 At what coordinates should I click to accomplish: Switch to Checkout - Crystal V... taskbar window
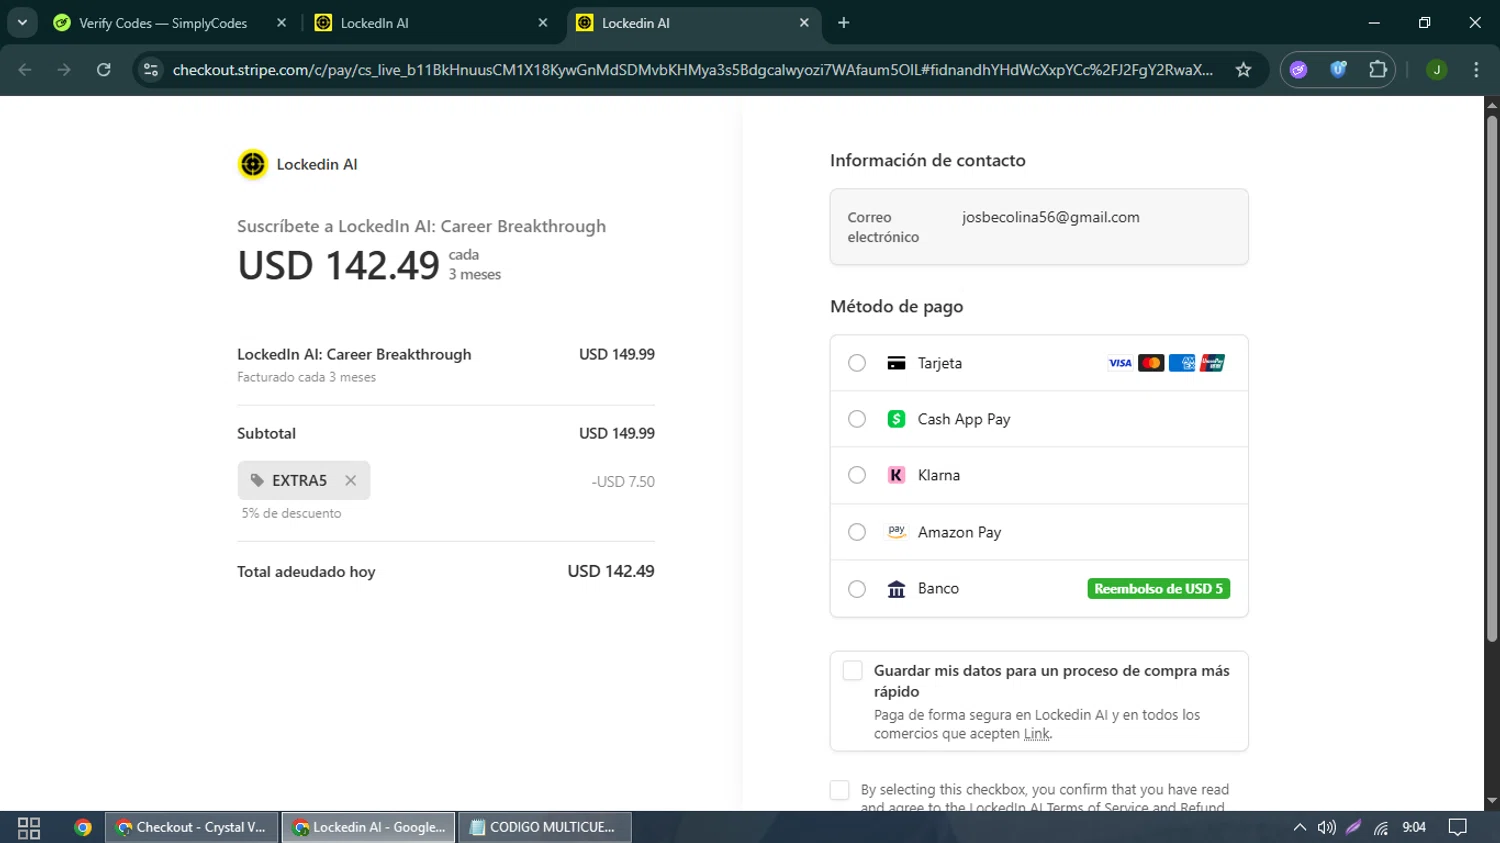coord(192,827)
